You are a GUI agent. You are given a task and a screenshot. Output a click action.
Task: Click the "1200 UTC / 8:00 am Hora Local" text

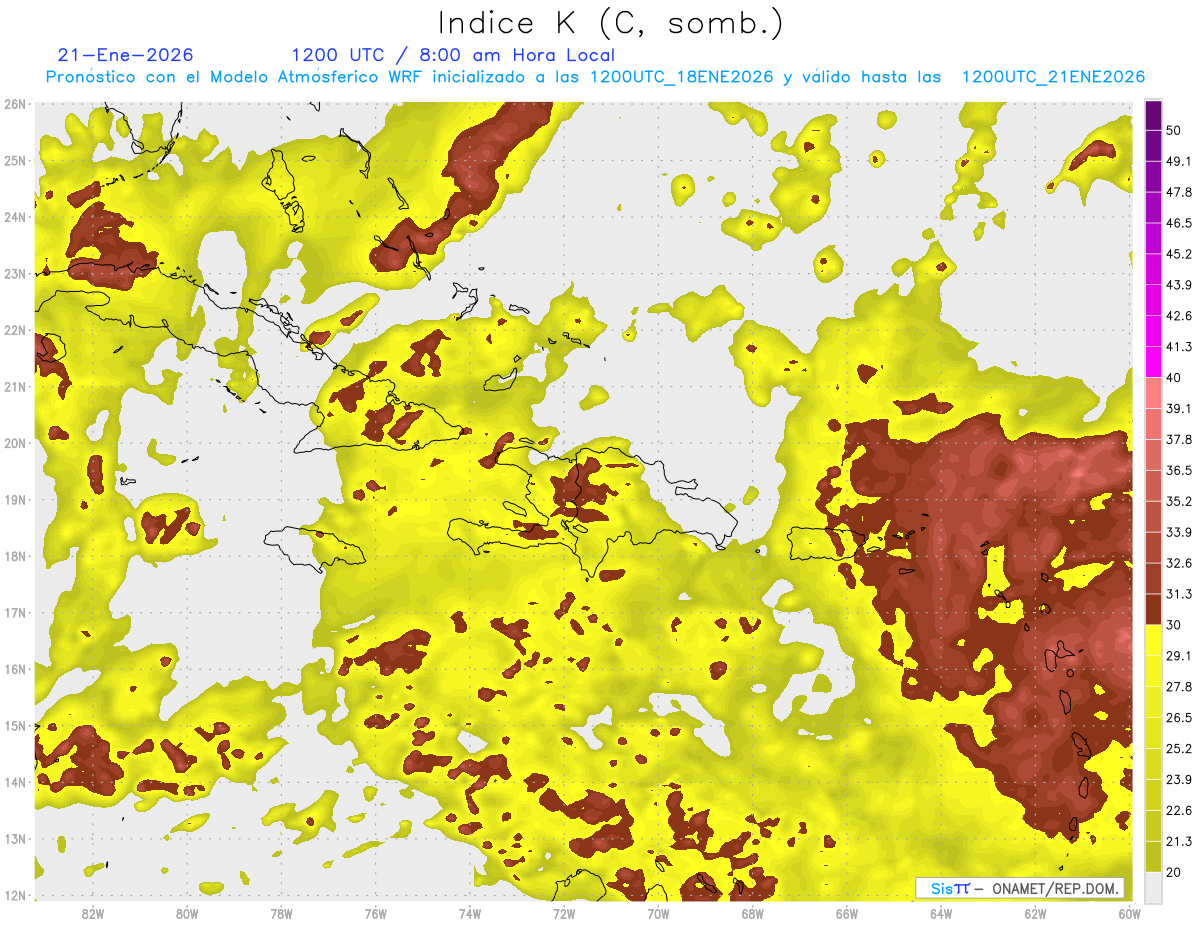pyautogui.click(x=453, y=55)
